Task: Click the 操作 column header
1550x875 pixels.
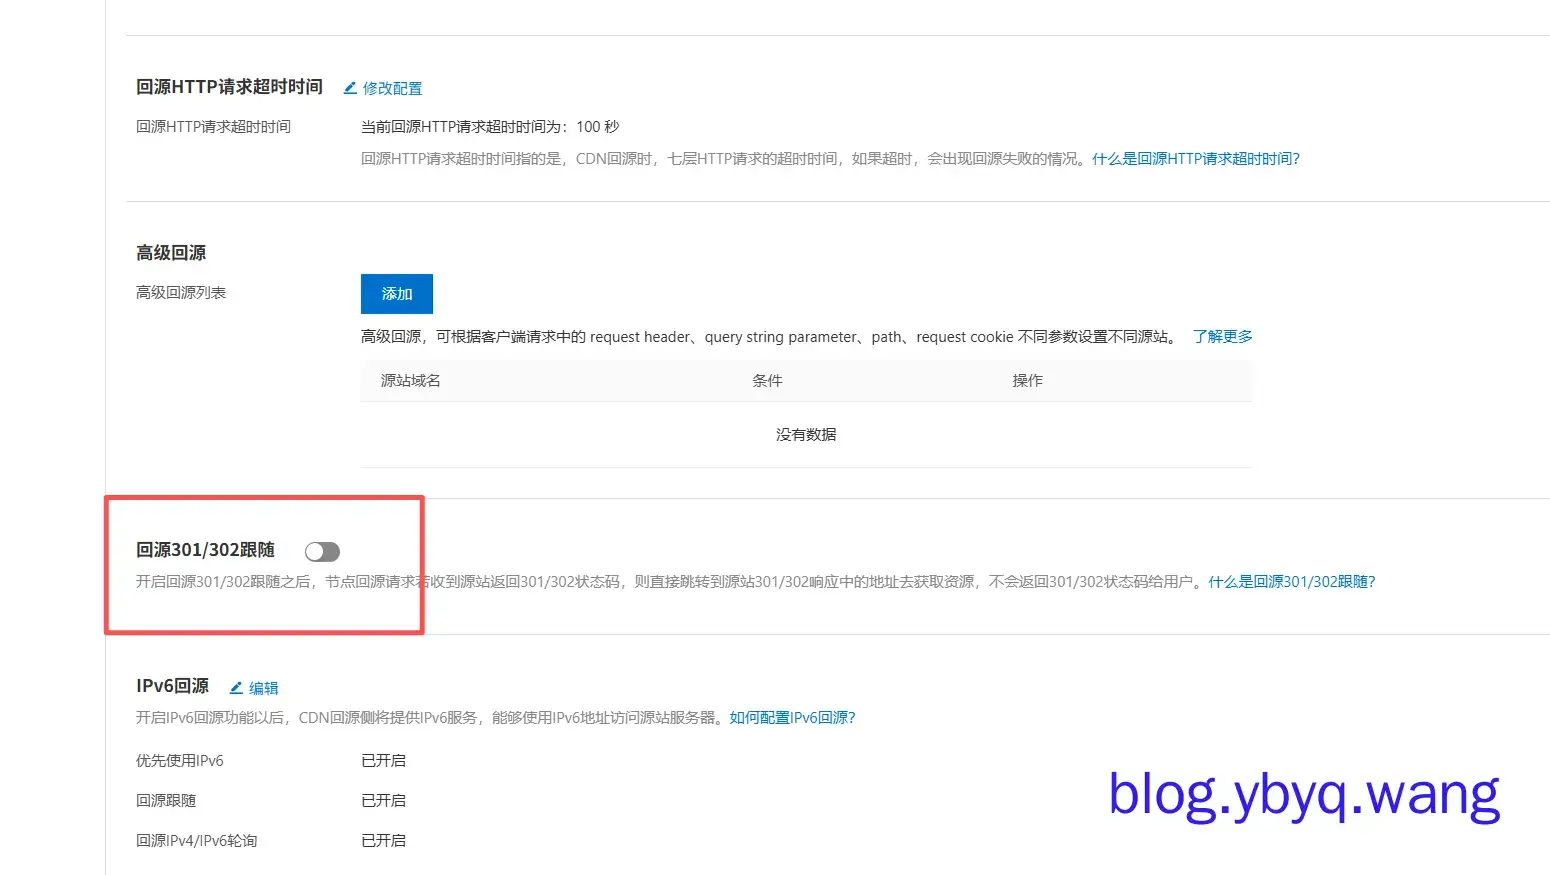Action: [x=1027, y=381]
